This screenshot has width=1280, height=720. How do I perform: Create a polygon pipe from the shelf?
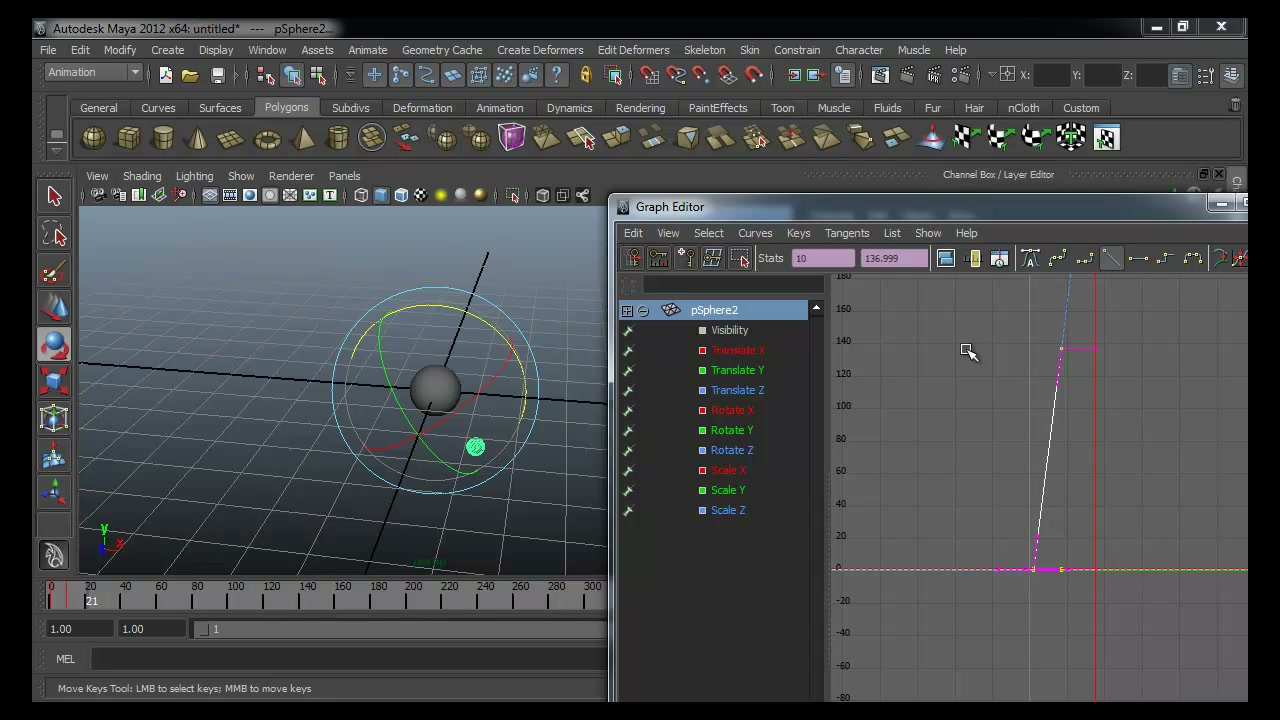coord(338,138)
